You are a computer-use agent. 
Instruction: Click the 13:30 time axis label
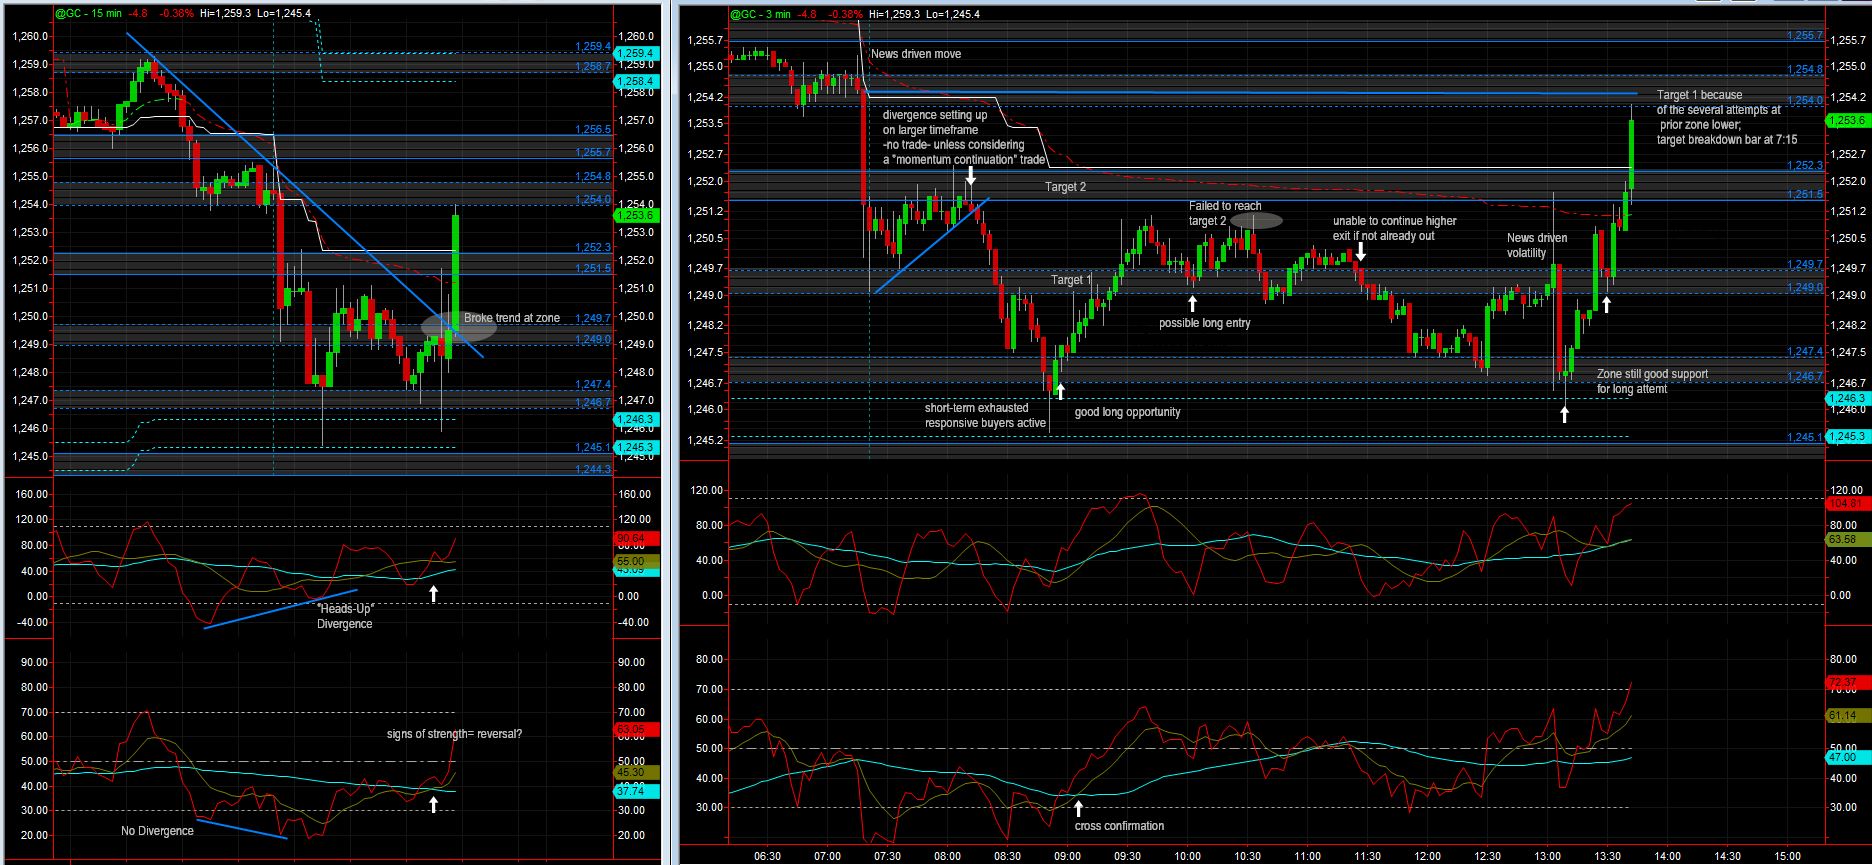1607,856
